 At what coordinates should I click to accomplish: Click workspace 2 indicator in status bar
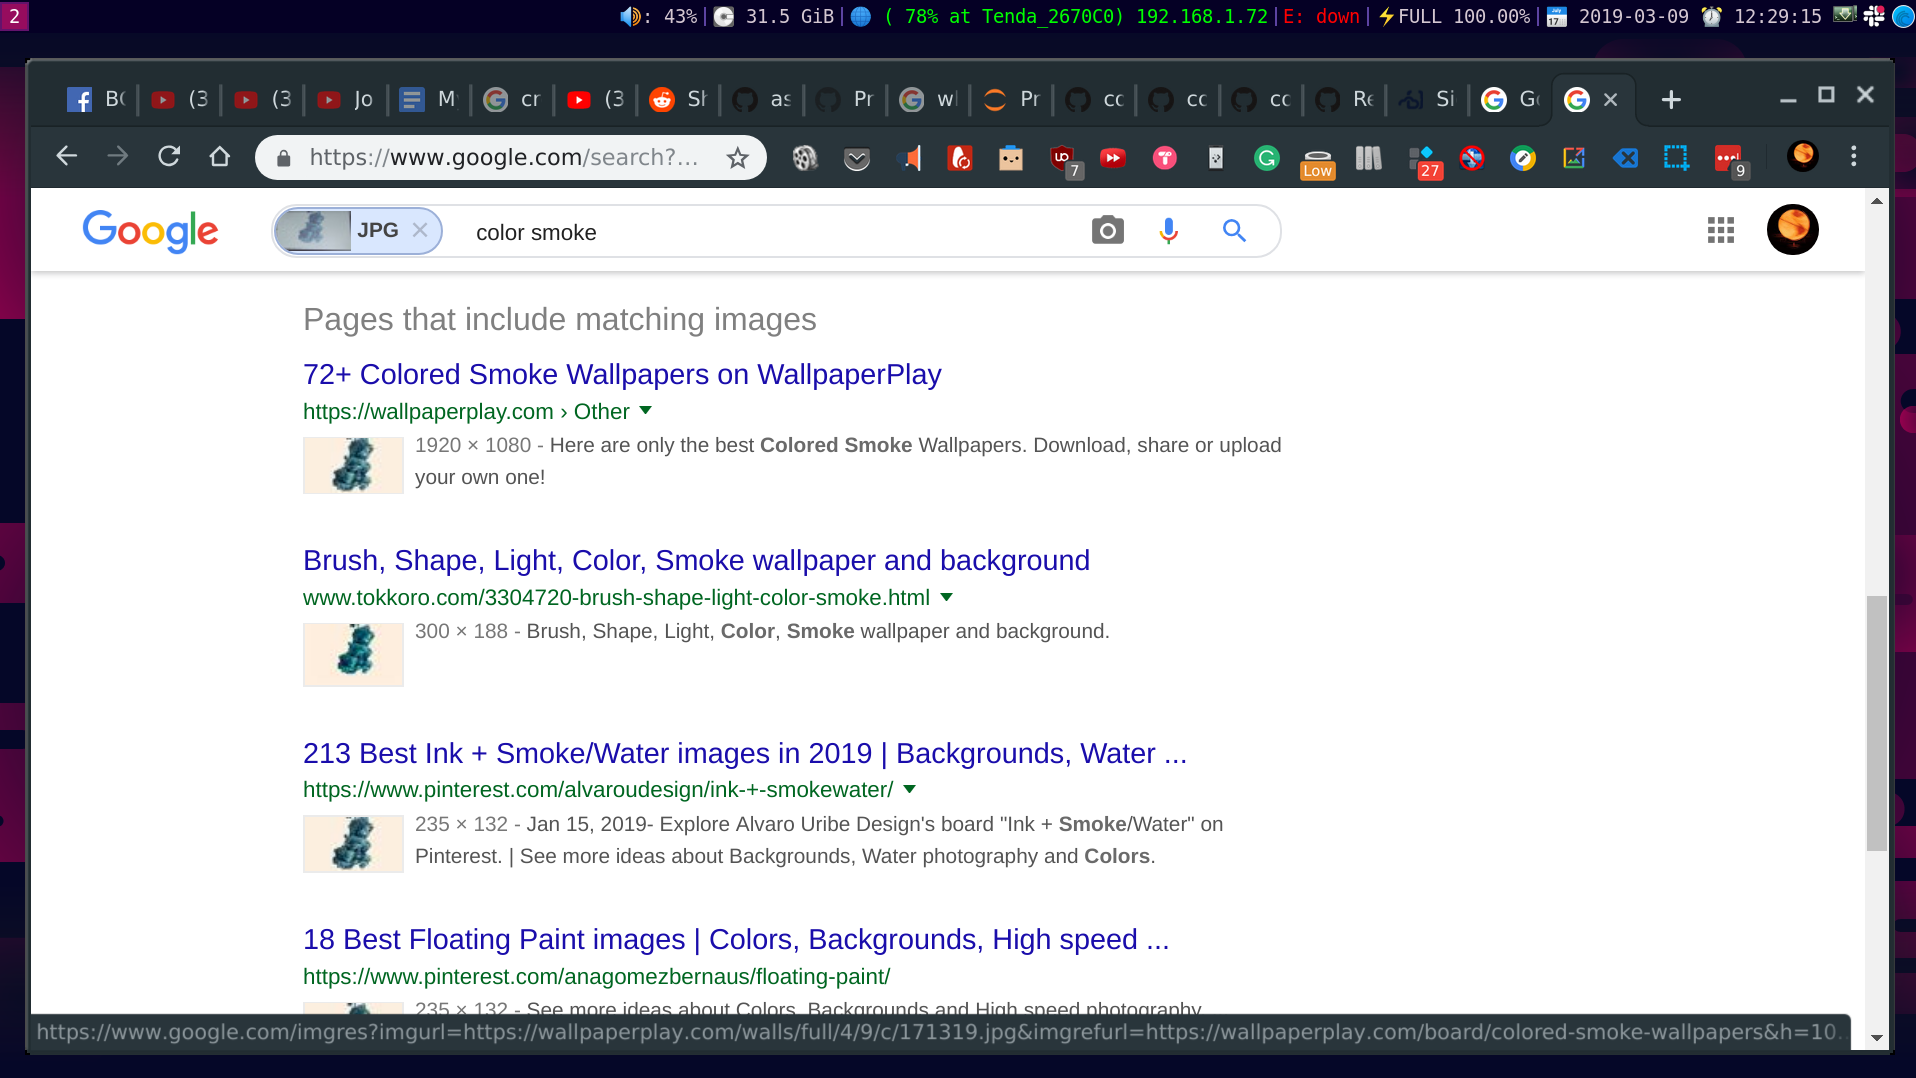14,16
